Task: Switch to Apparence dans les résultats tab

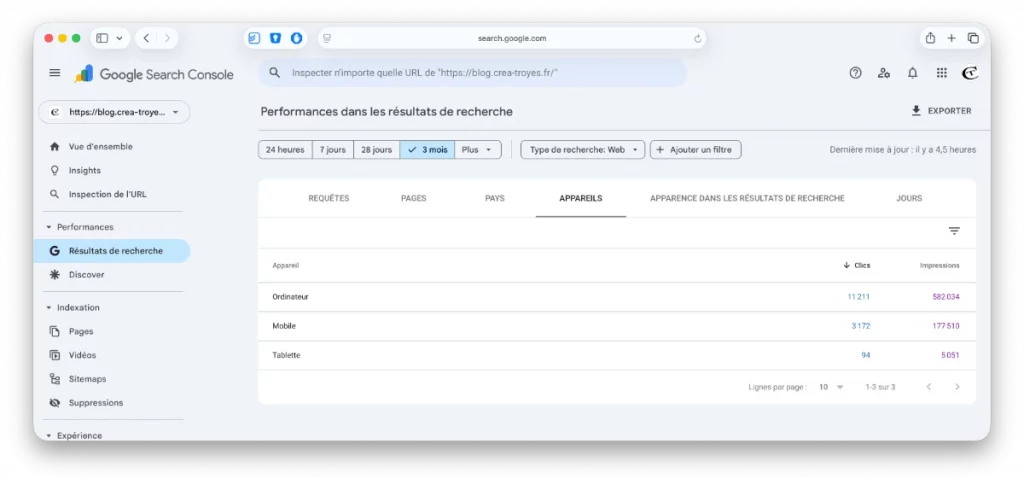Action: (x=747, y=198)
